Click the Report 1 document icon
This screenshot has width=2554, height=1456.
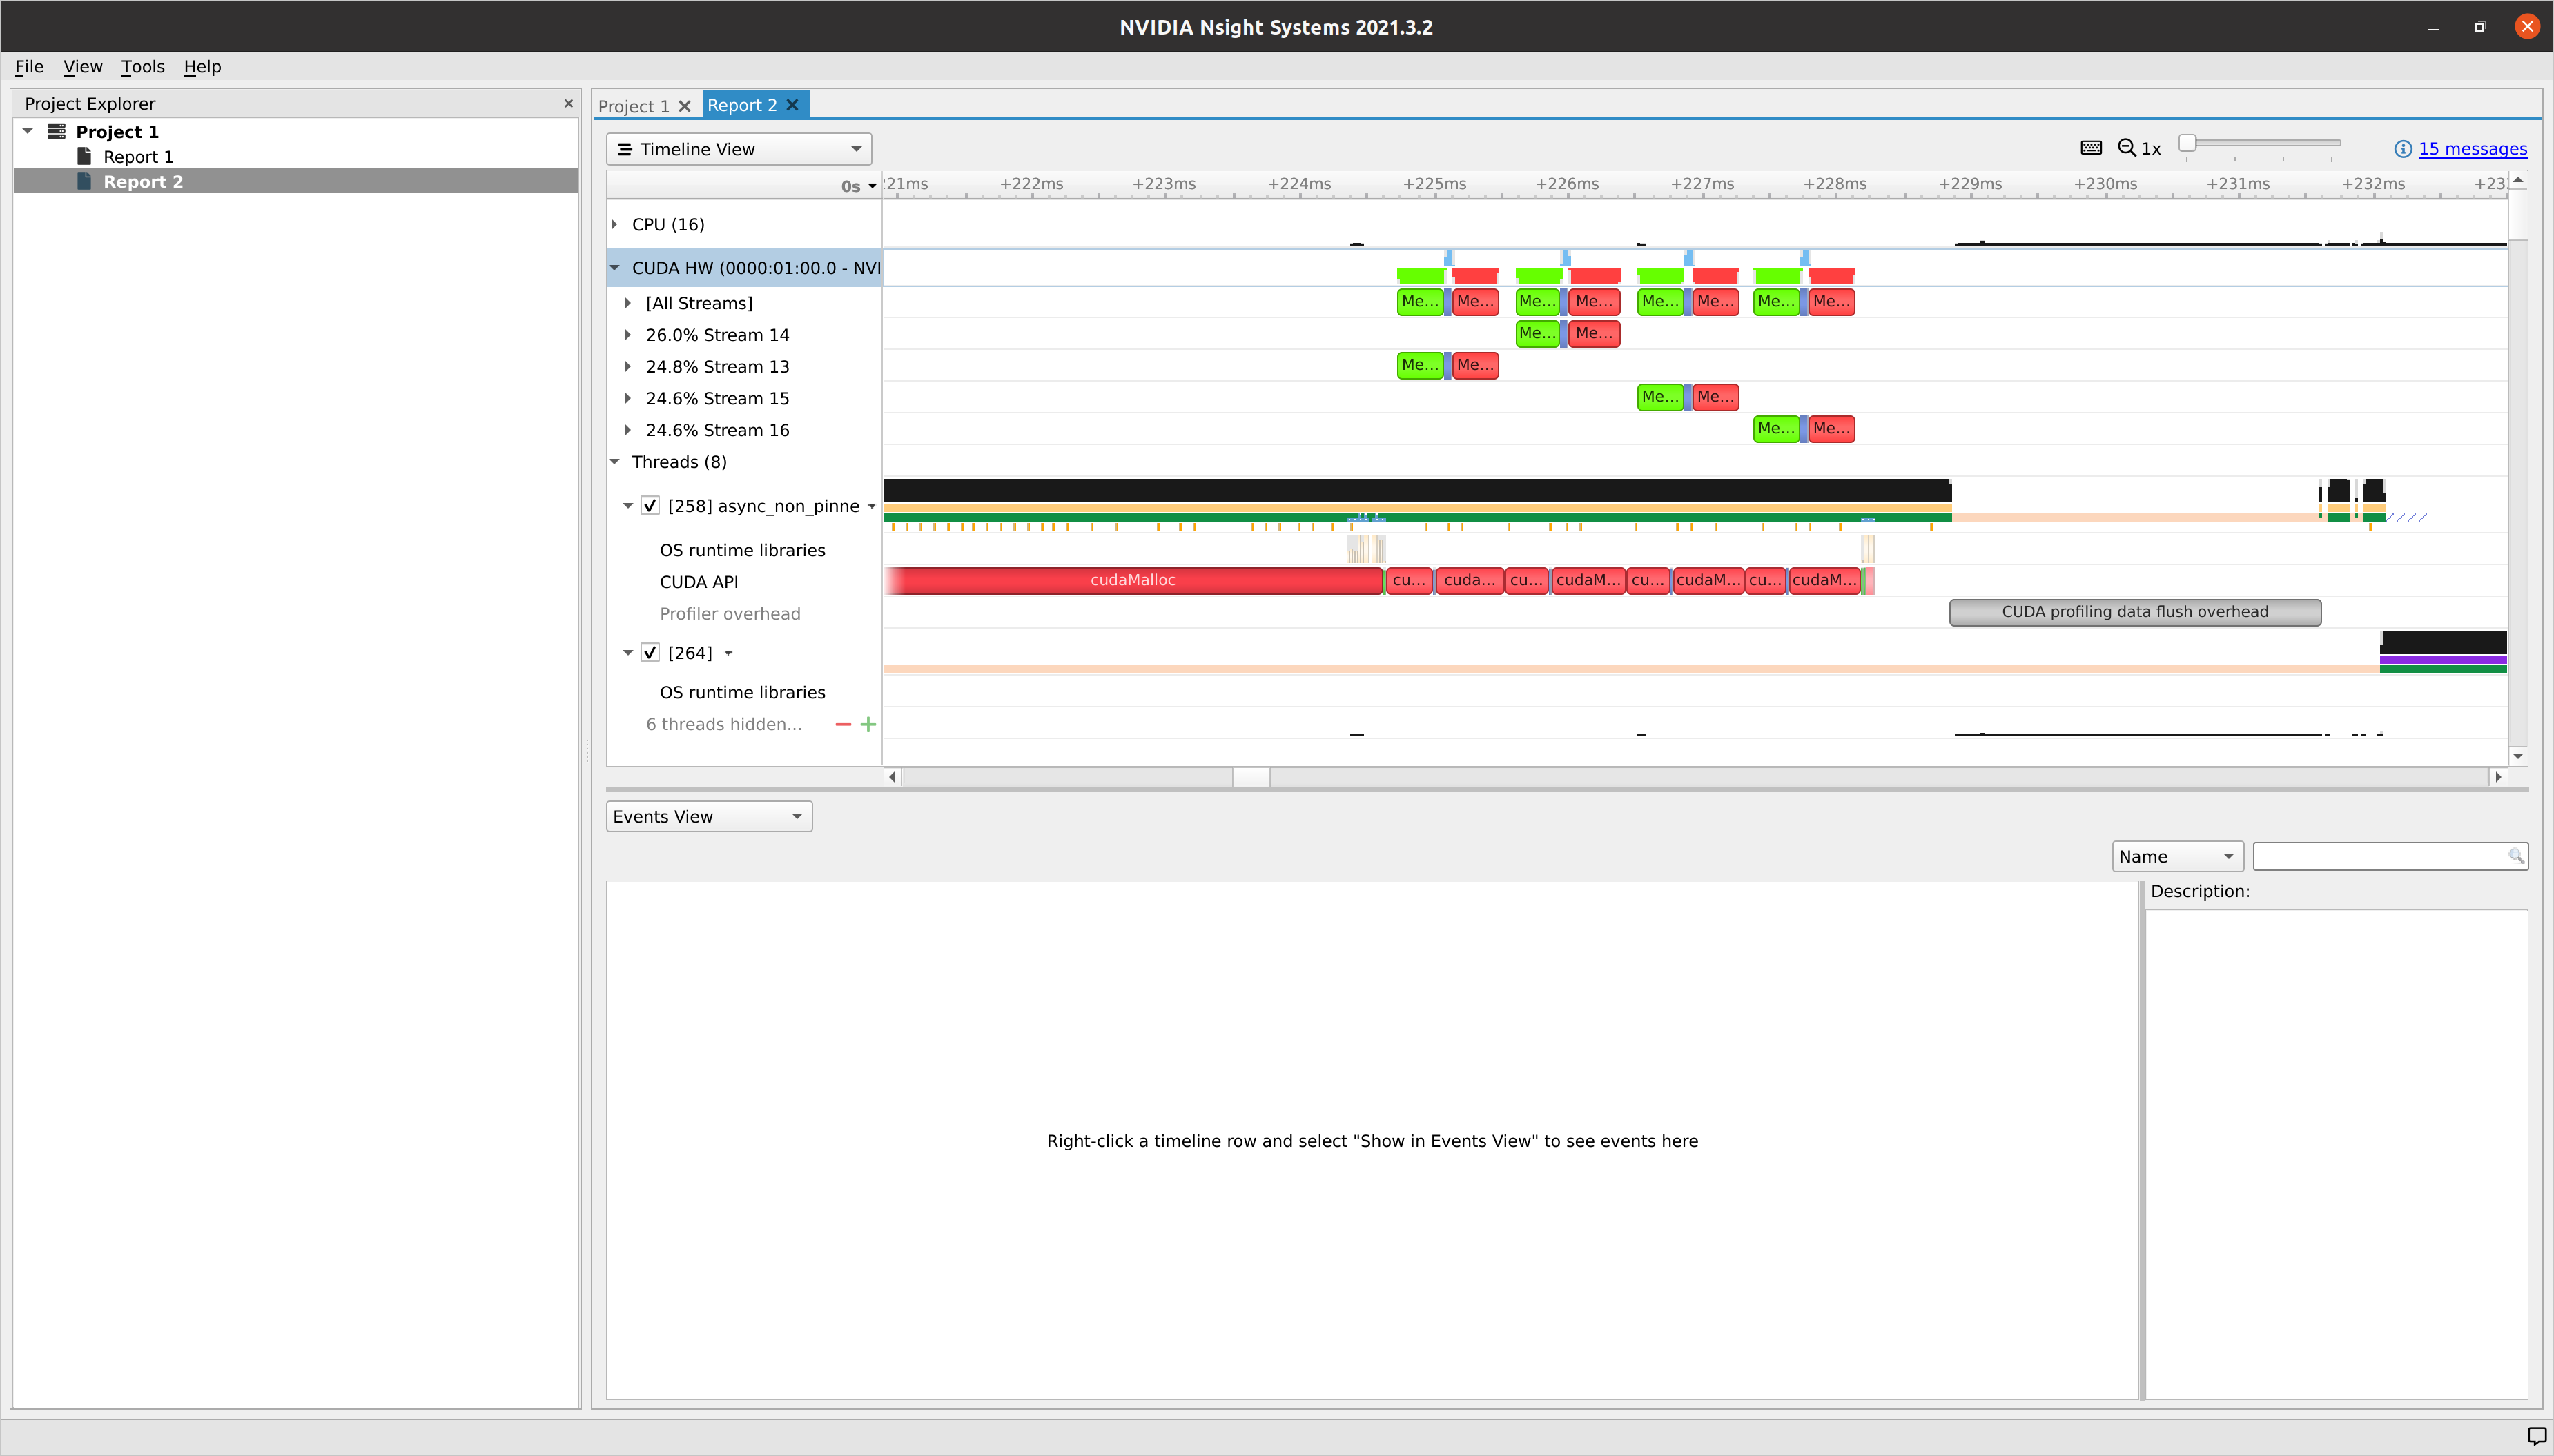pos(84,156)
